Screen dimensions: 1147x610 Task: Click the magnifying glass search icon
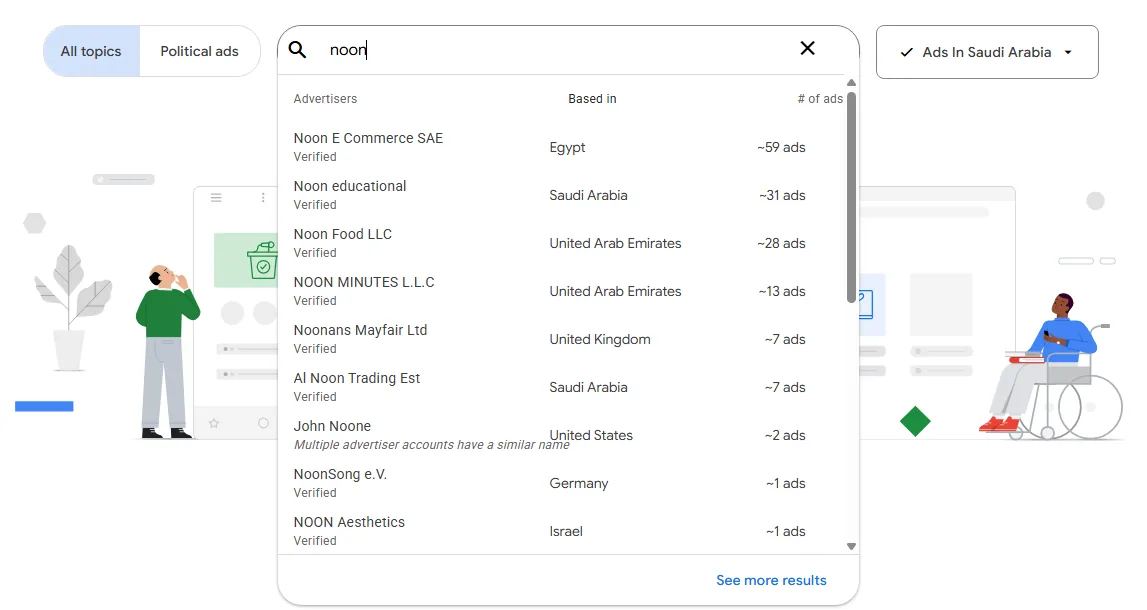pyautogui.click(x=297, y=49)
